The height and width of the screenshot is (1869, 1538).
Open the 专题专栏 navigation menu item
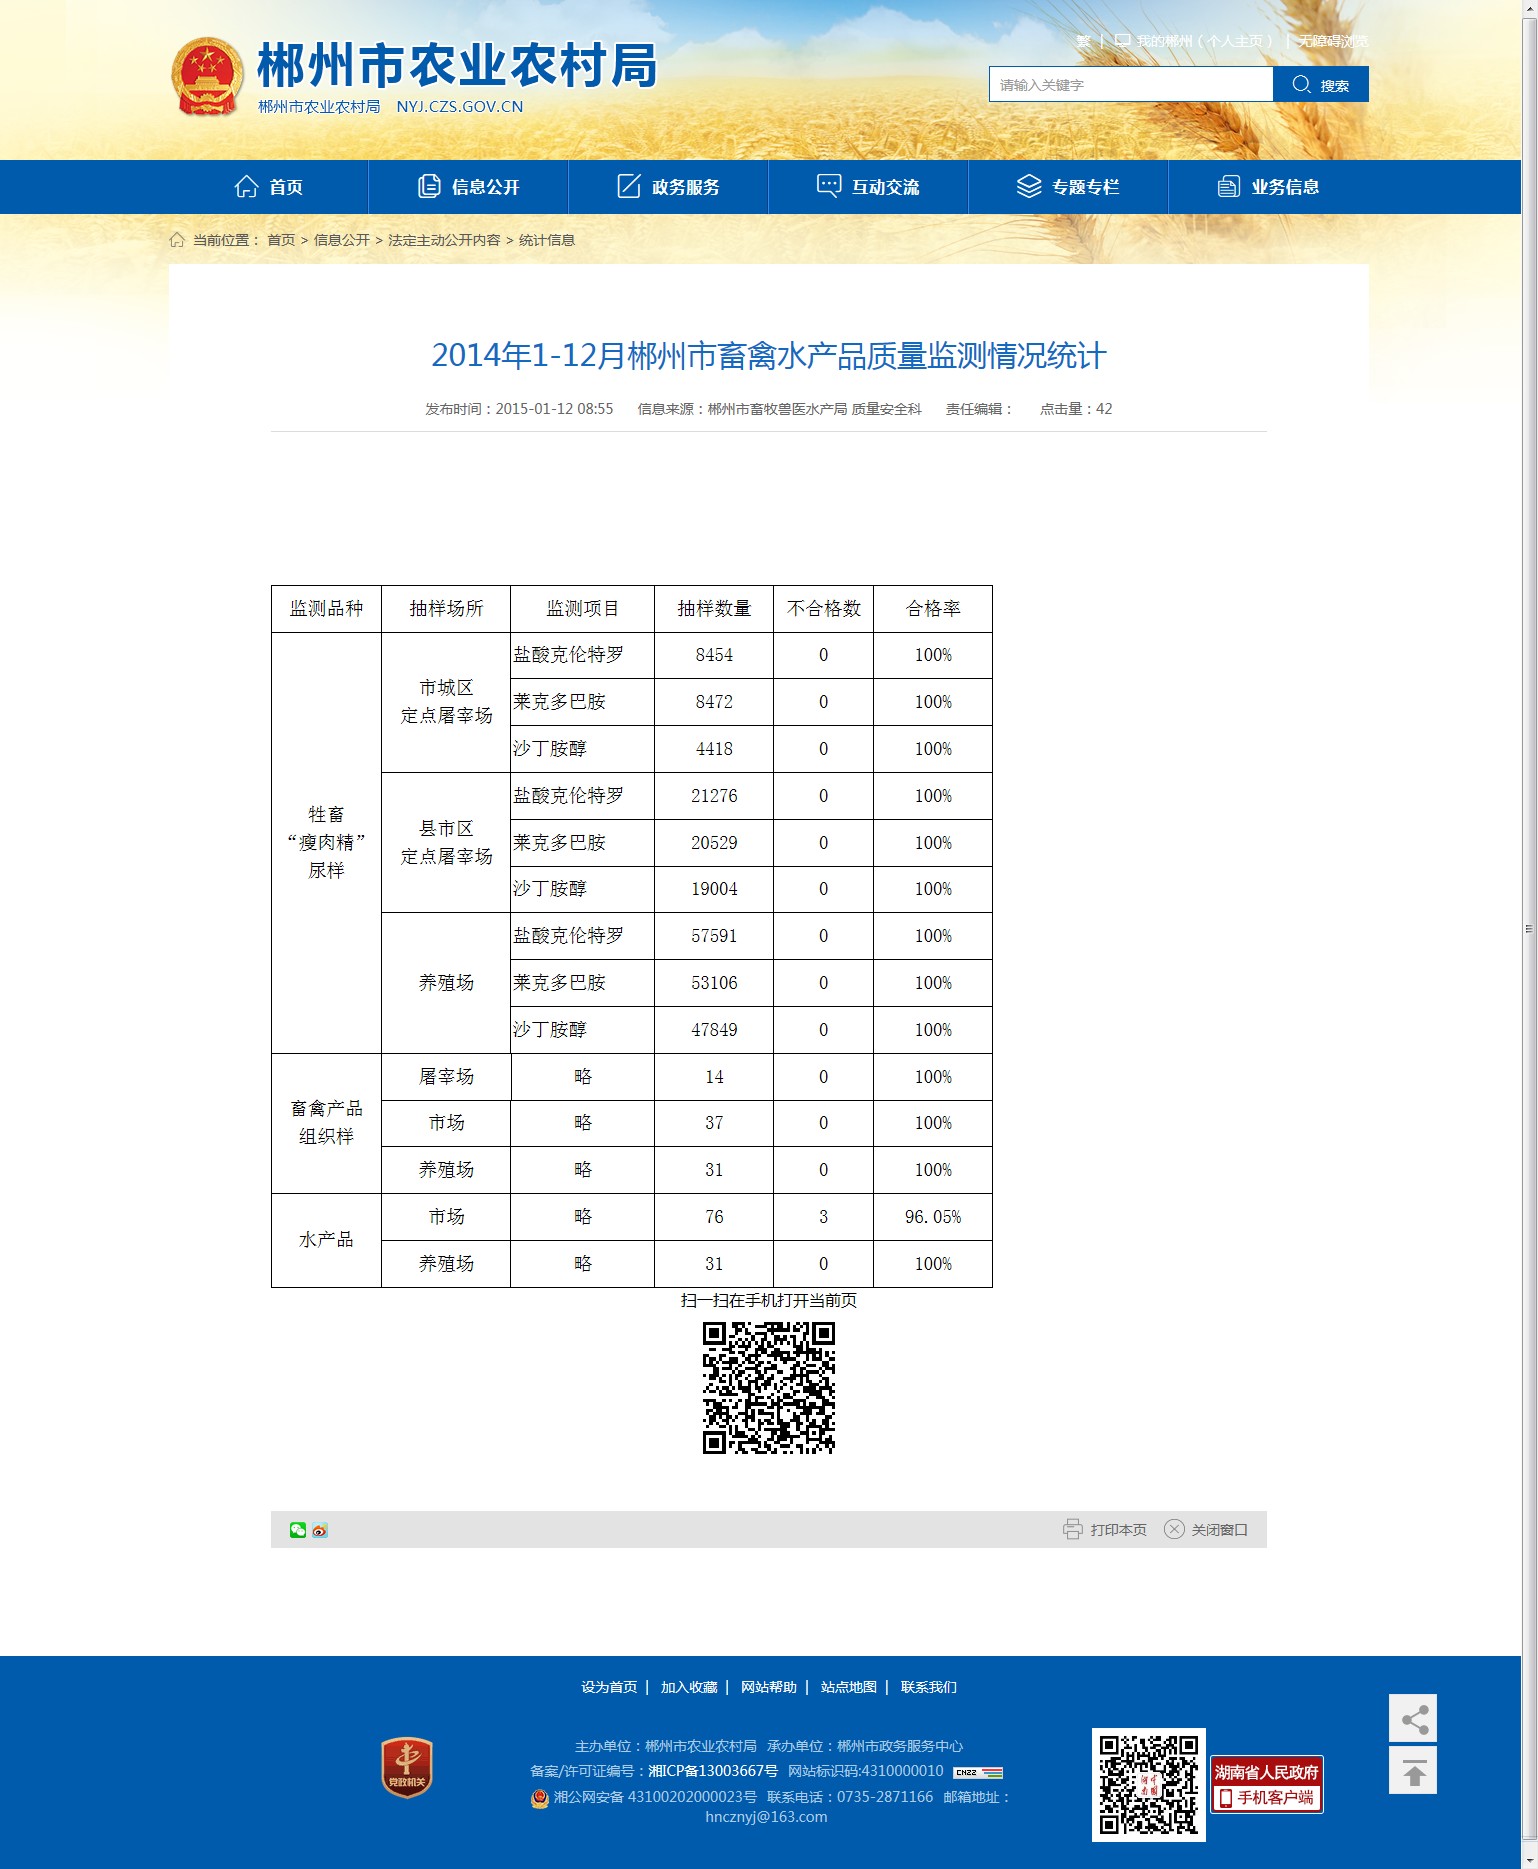click(1068, 187)
